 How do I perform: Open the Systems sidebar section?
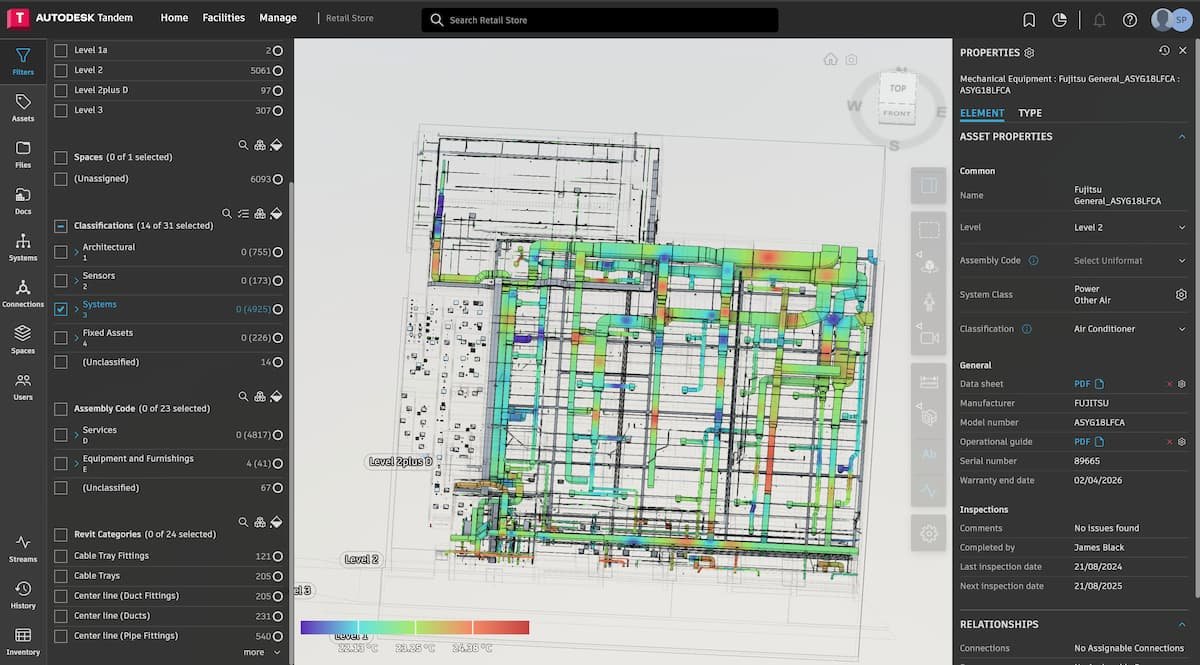(x=22, y=247)
